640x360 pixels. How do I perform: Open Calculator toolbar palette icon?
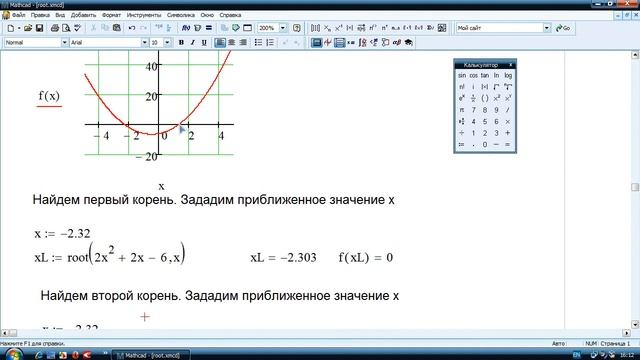coord(316,42)
